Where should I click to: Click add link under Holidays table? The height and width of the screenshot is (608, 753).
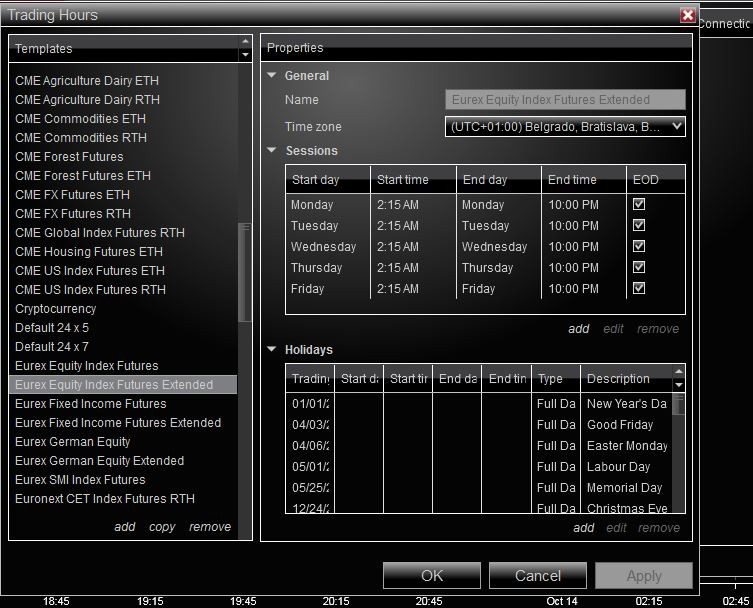[x=583, y=528]
